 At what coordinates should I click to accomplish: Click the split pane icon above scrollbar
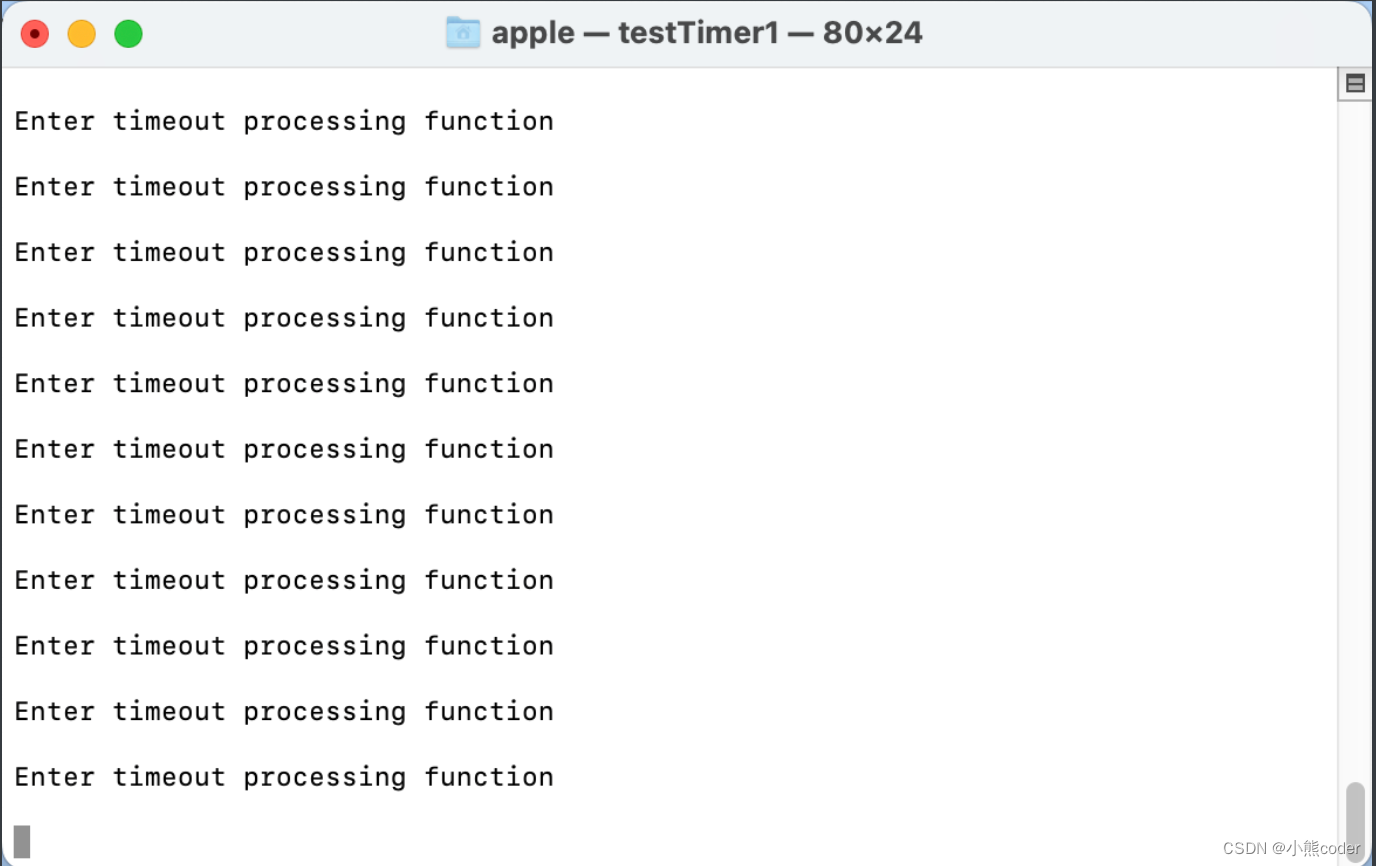[x=1355, y=84]
